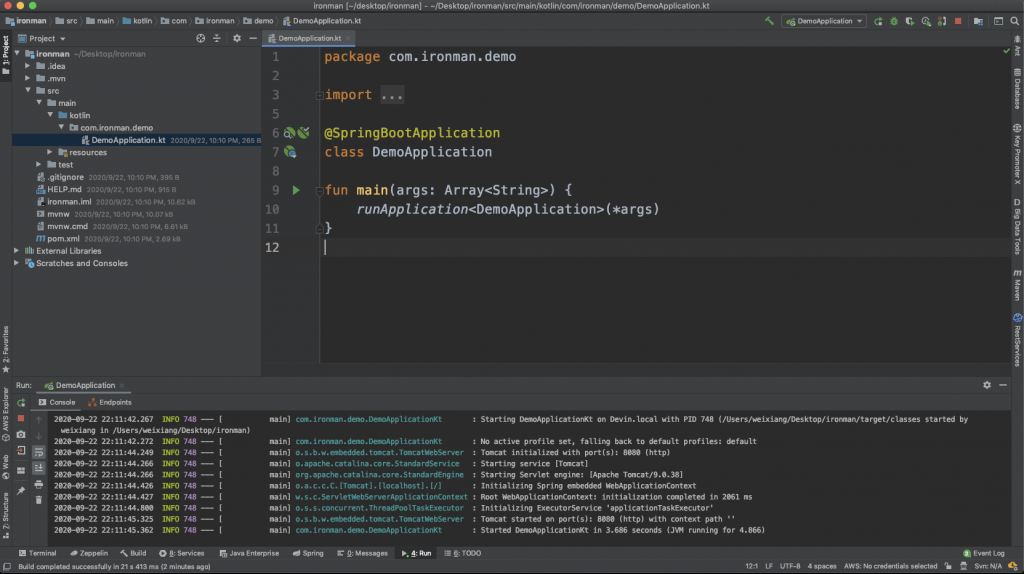Click the locate/scroll from source target icon
This screenshot has width=1024, height=574.
point(200,39)
